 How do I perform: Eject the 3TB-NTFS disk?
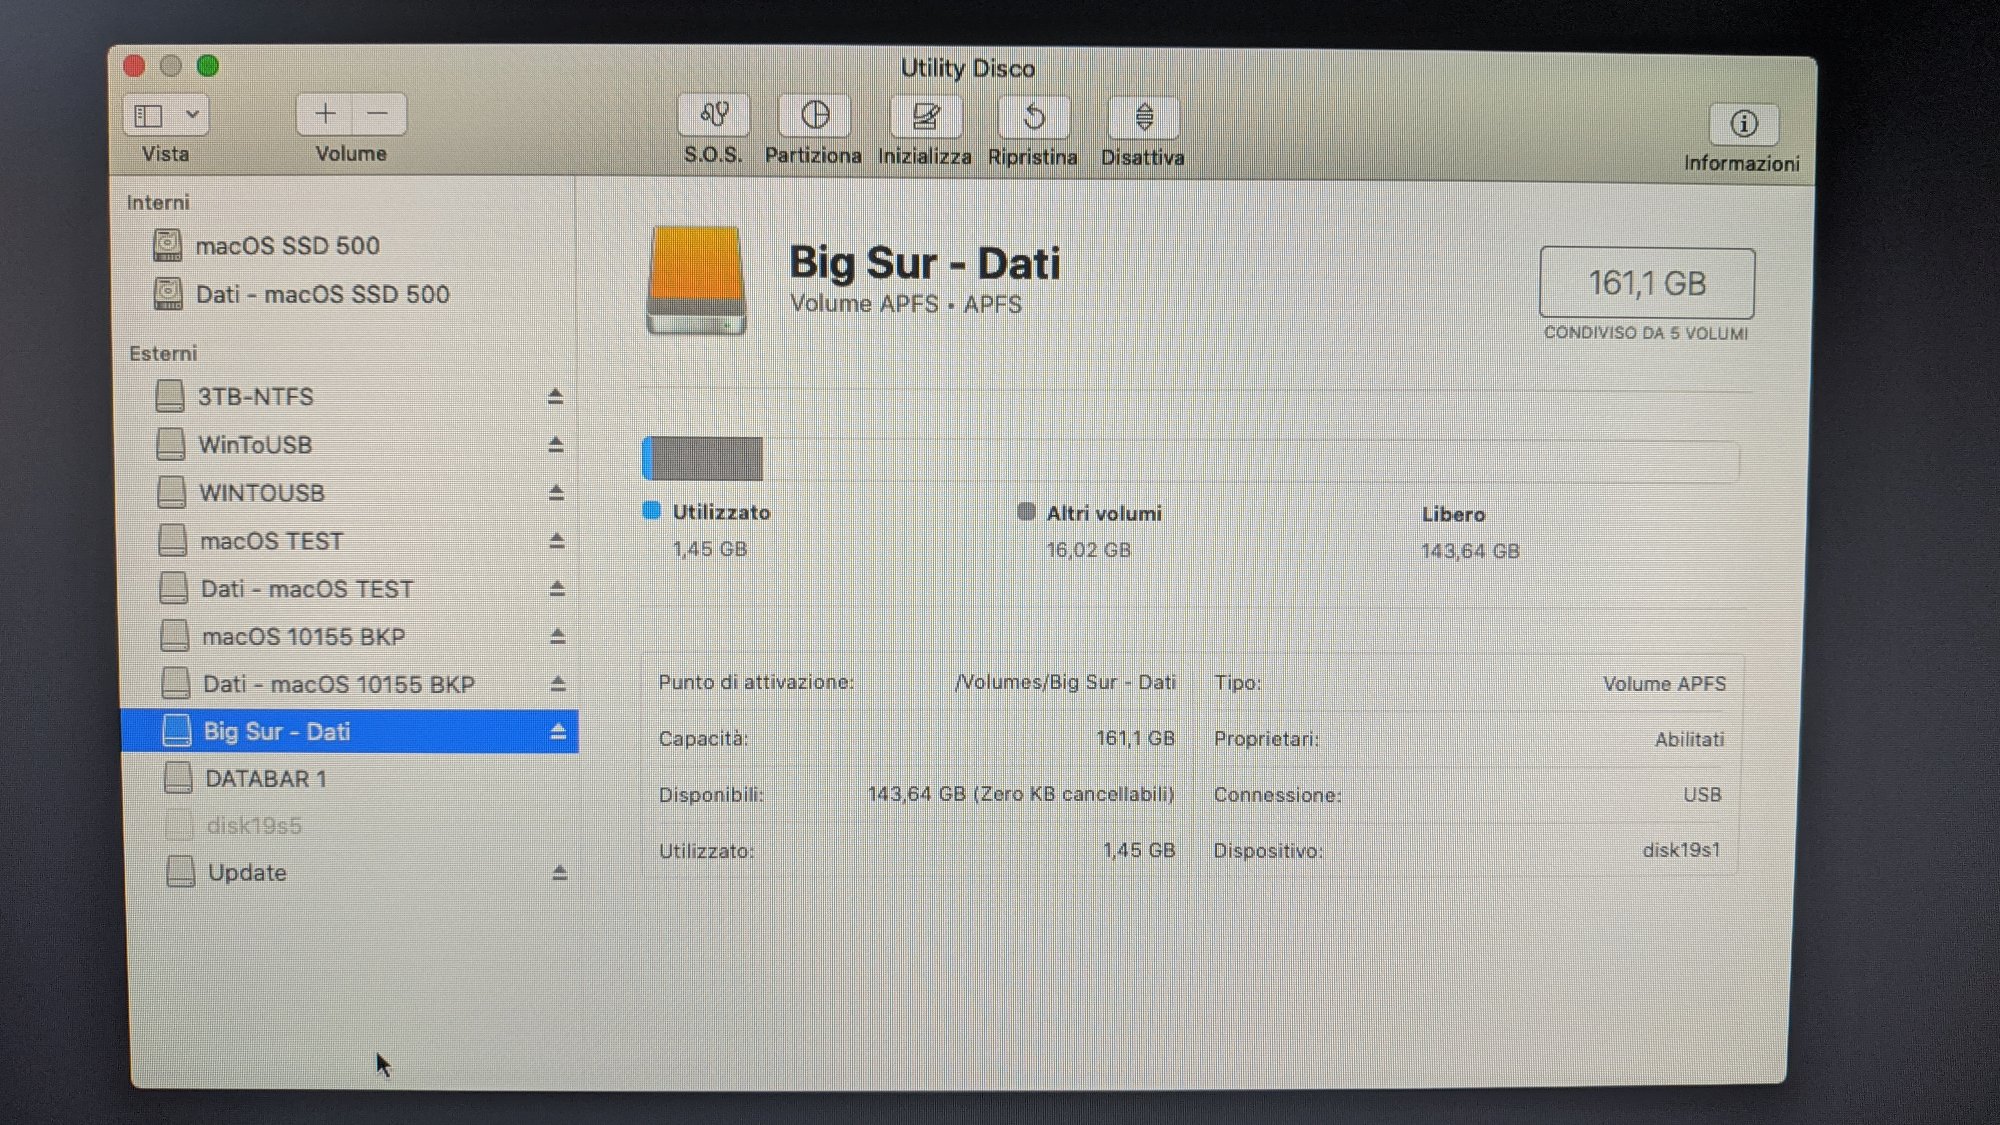pyautogui.click(x=555, y=397)
